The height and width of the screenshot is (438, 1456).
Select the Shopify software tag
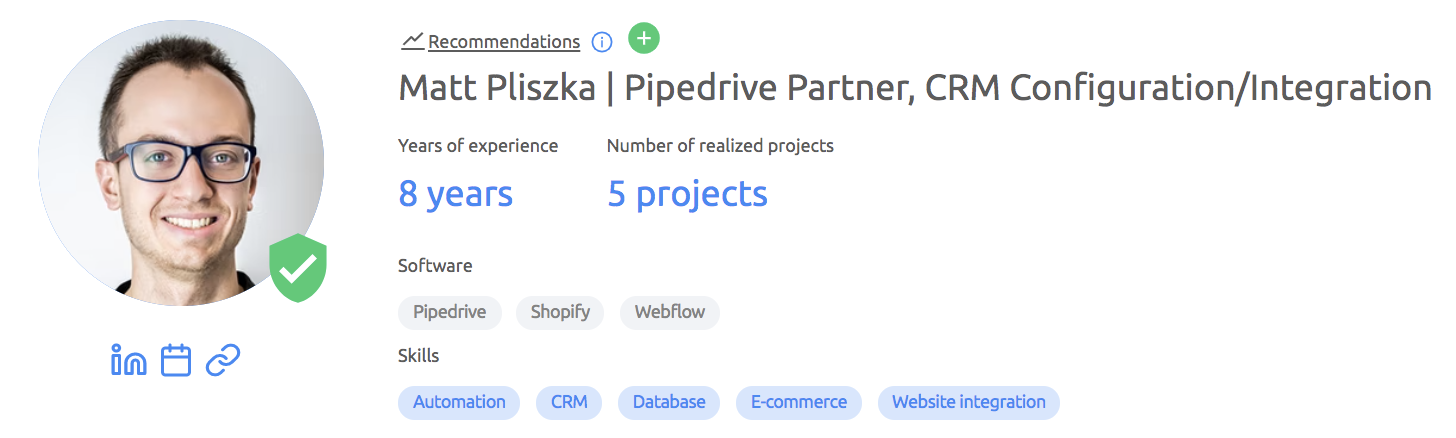point(560,312)
